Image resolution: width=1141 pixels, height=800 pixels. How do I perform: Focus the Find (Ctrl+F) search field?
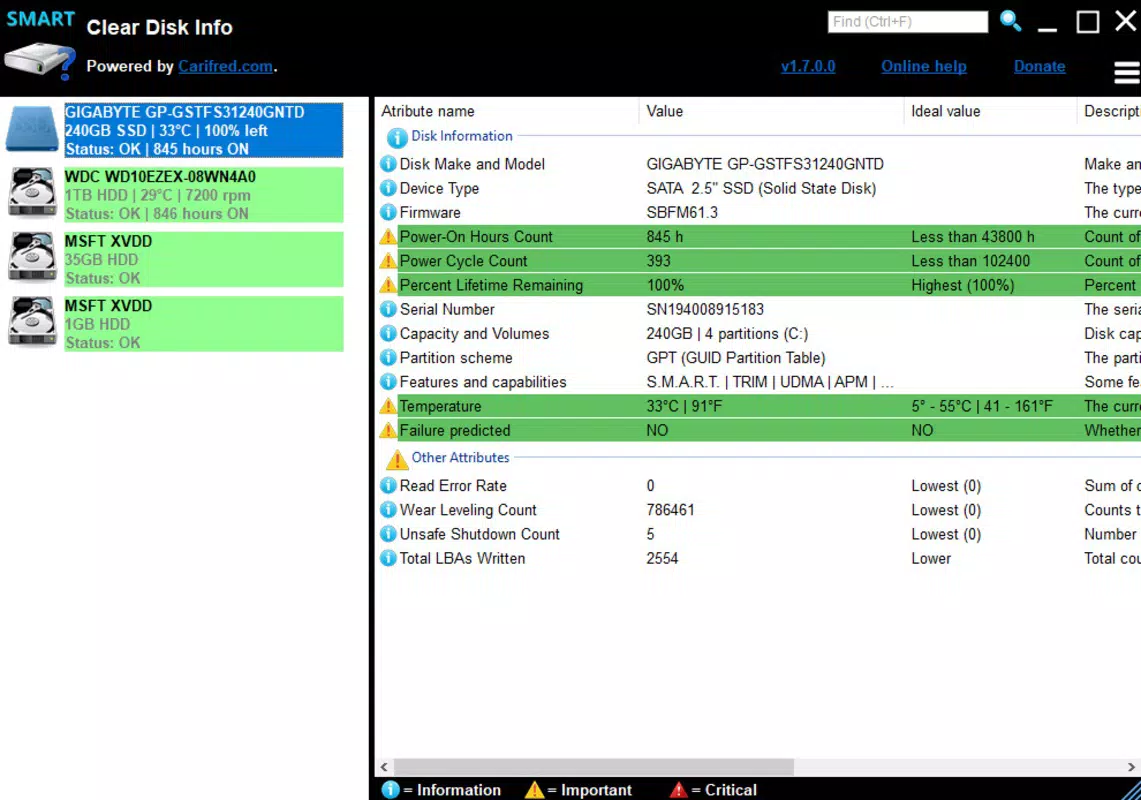[907, 22]
